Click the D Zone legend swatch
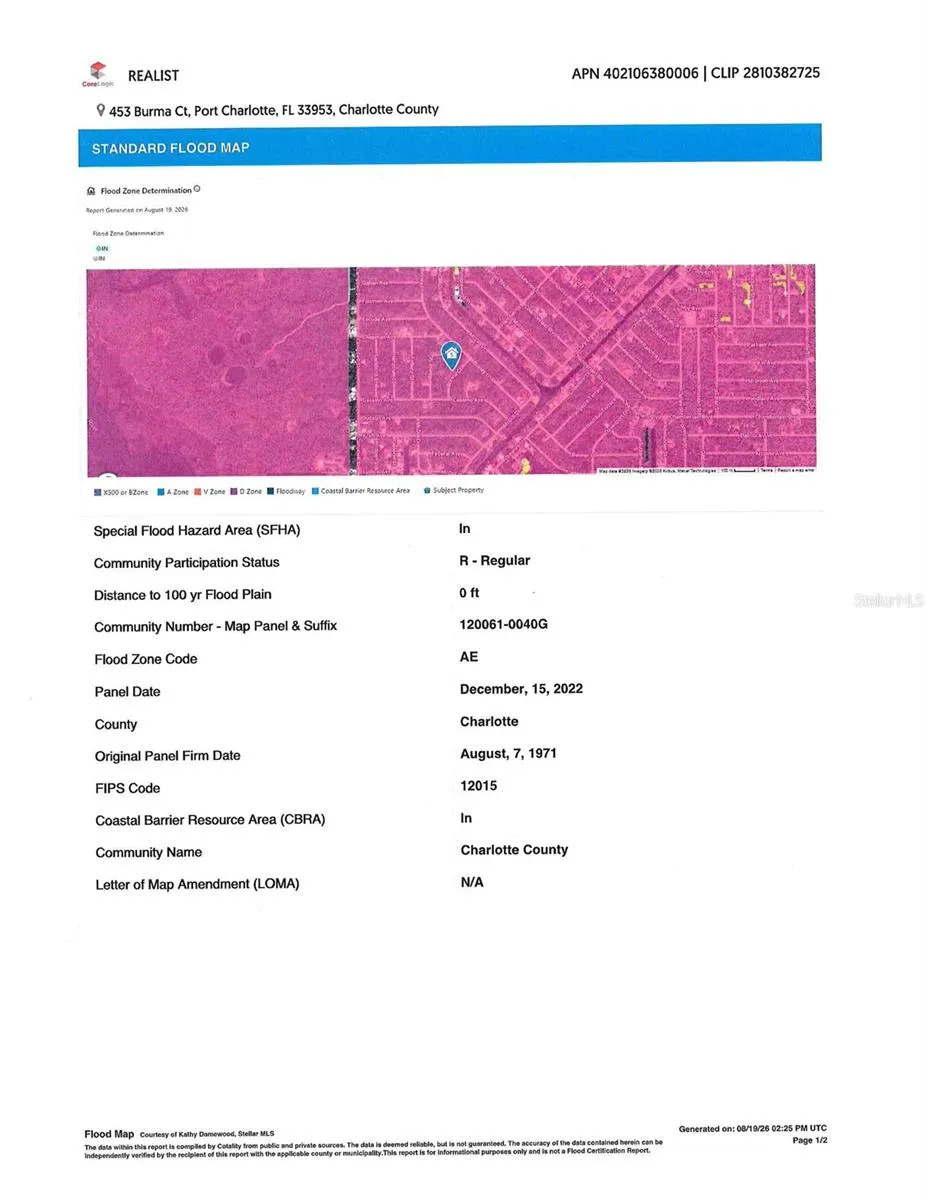Image resolution: width=927 pixels, height=1200 pixels. click(x=235, y=492)
